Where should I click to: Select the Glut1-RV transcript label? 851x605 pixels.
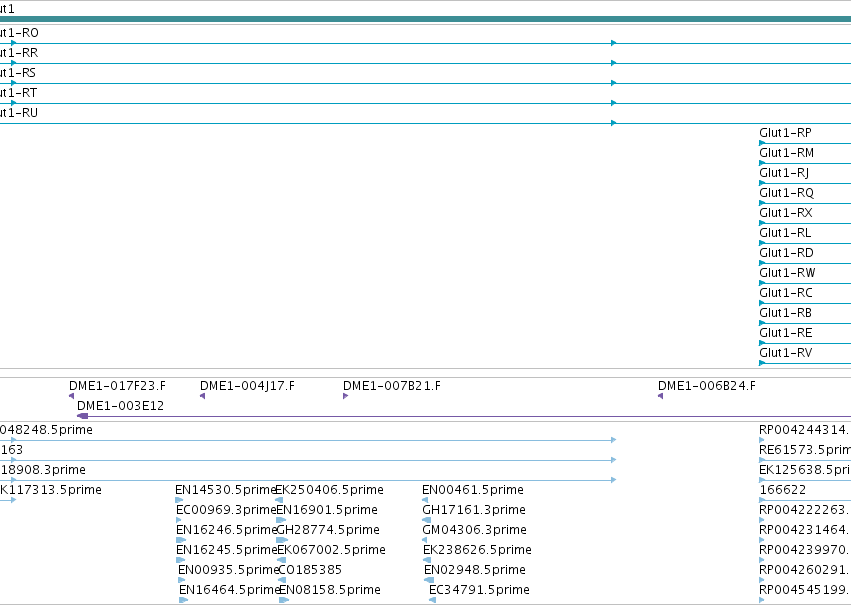pos(786,354)
